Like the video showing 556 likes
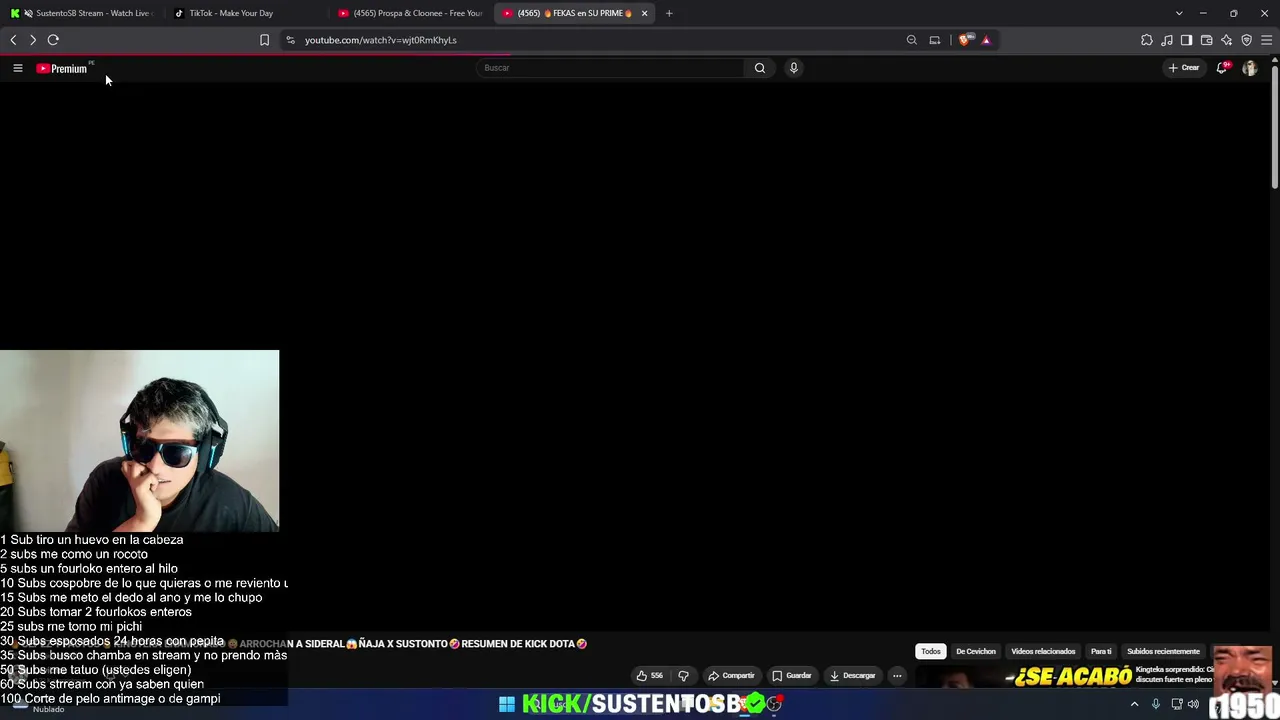Screen dimensions: 1280x720 point(650,676)
